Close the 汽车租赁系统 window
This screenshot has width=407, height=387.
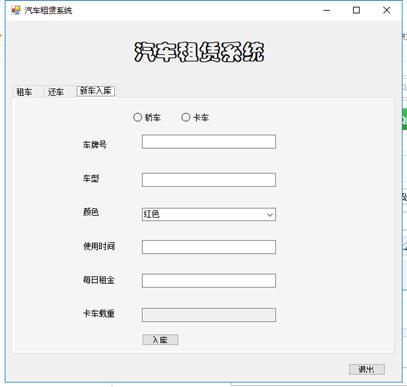tap(386, 10)
